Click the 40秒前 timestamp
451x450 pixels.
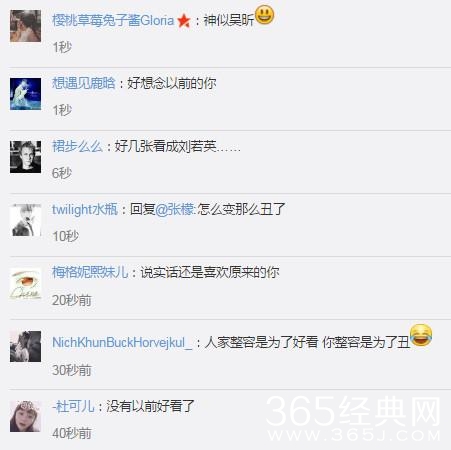[x=72, y=433]
